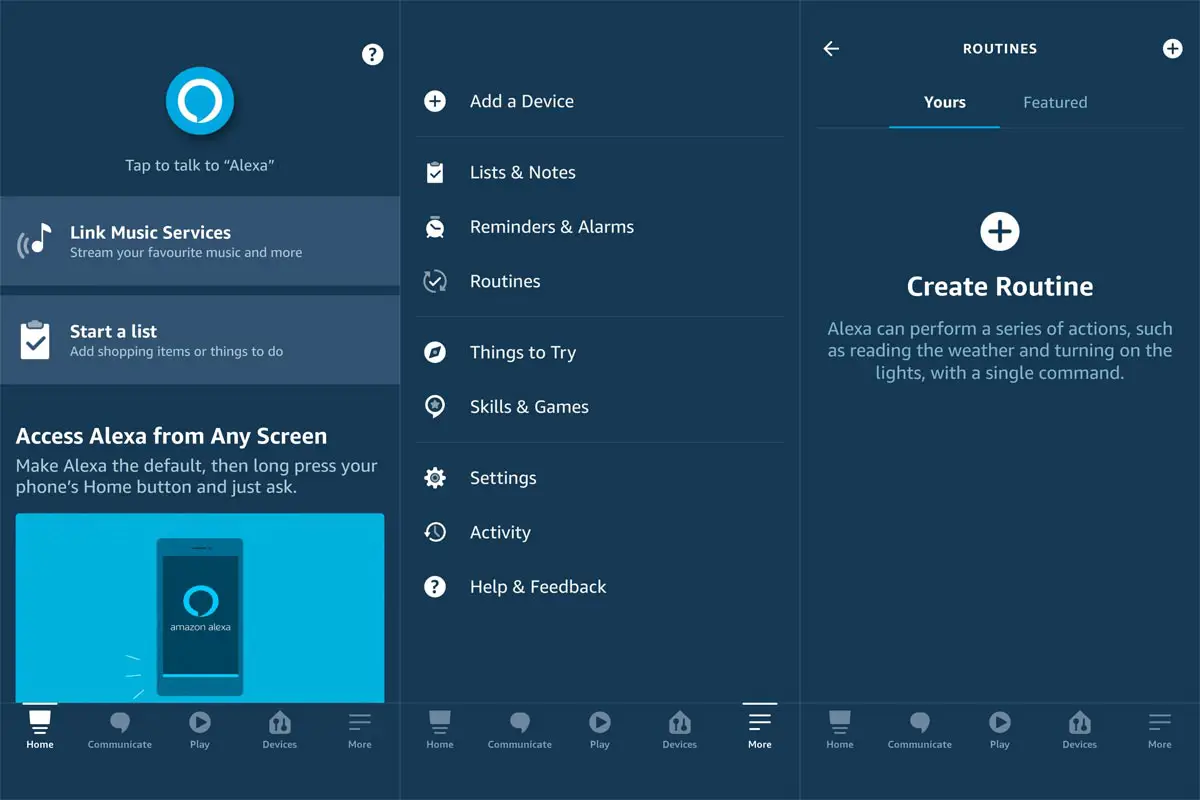The height and width of the screenshot is (800, 1200).
Task: Click the Create Routine heading
Action: tap(1000, 287)
